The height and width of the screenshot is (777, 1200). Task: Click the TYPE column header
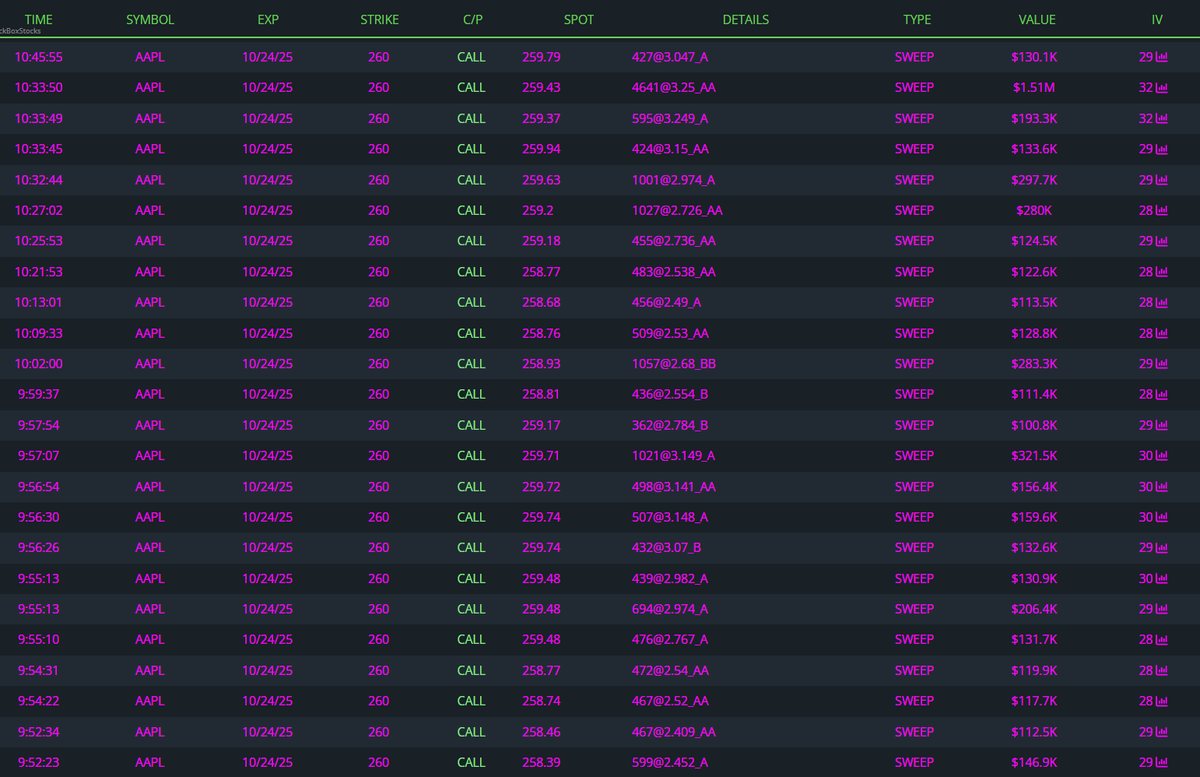[x=917, y=20]
